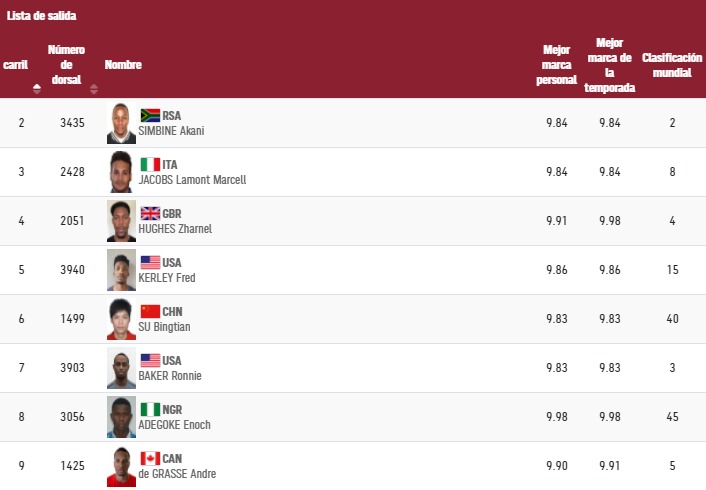The height and width of the screenshot is (490, 706).
Task: Open SIMBINE Akani athlete photo
Action: 121,123
